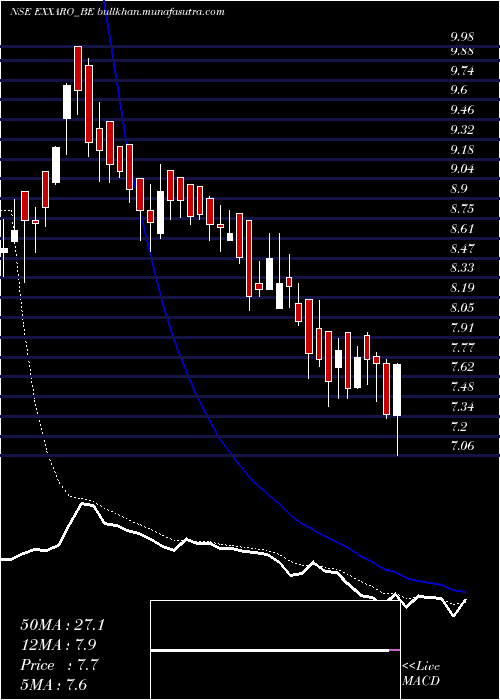Click the 9.46 price axis label

(x=462, y=110)
